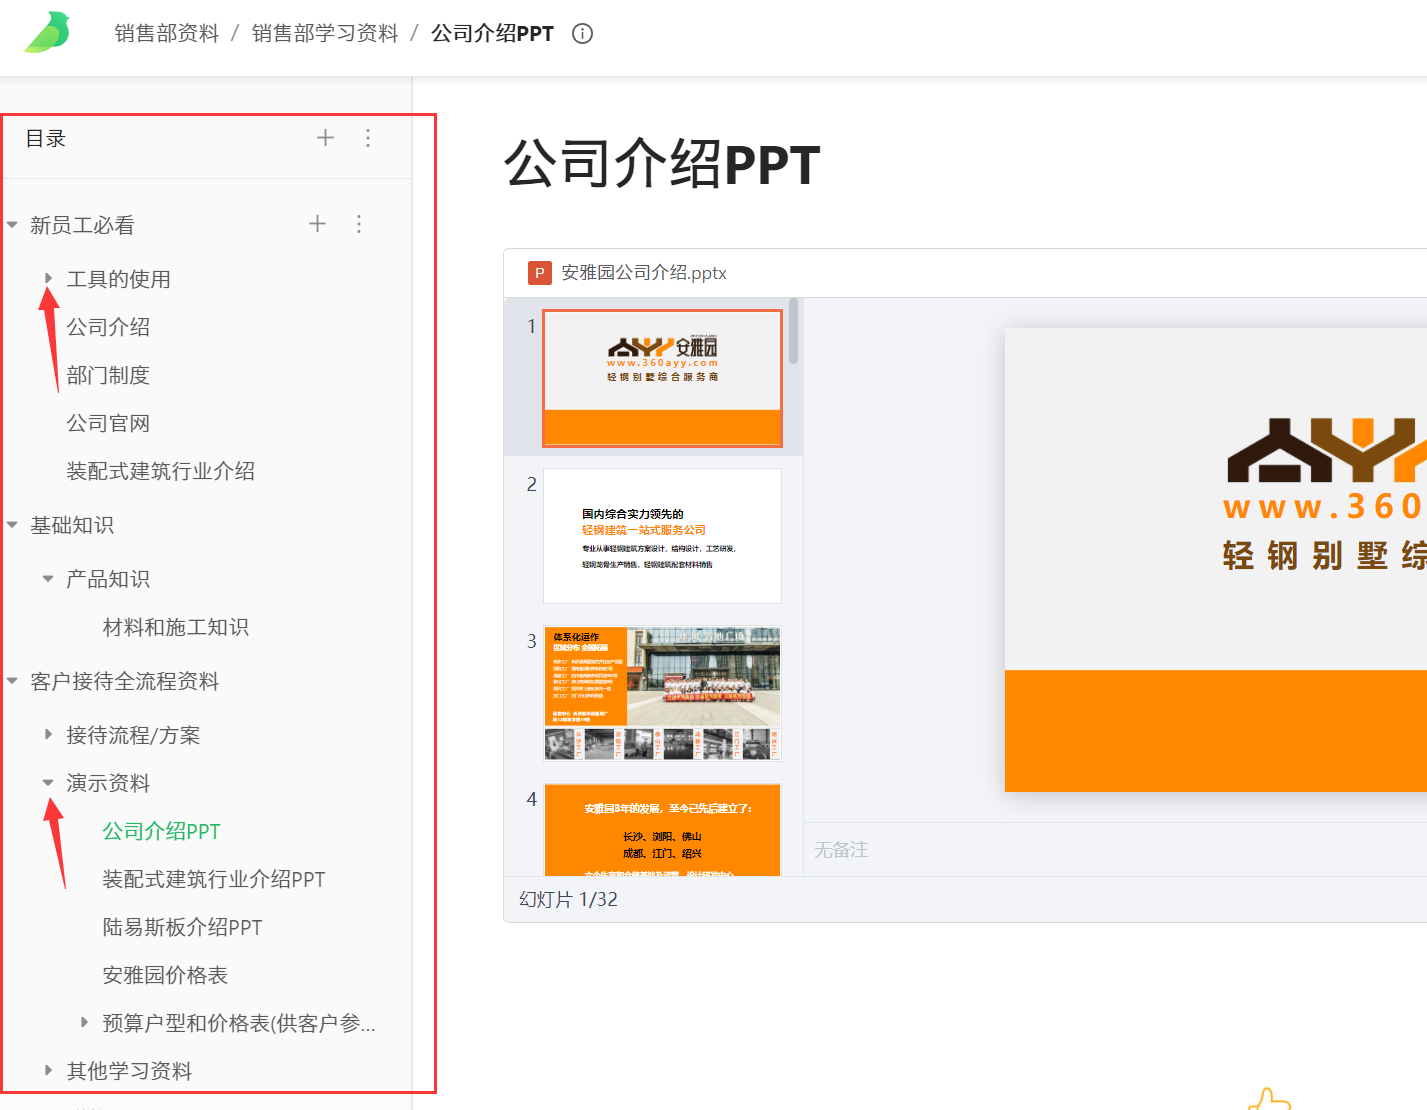Open 陆易斯板介绍PPT page
Screen dimensions: 1427x1110
[x=182, y=927]
